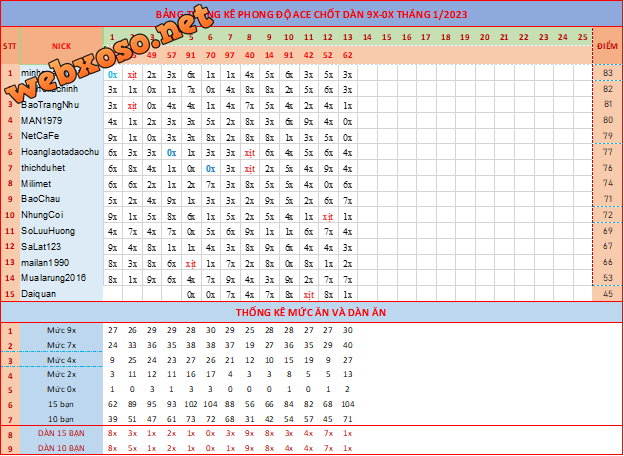Viewport: 624px width, 456px height.
Task: Select value 102 in the 15 bạn row
Action: tap(191, 404)
